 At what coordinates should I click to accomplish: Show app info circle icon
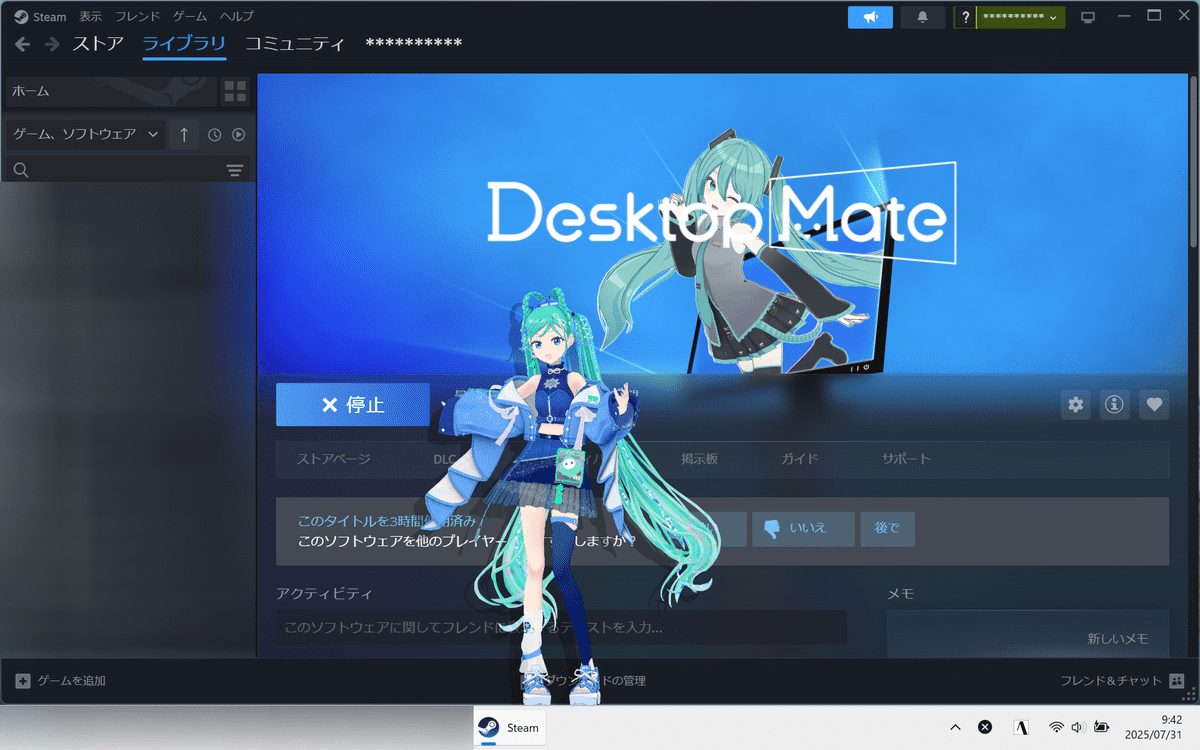tap(1115, 405)
